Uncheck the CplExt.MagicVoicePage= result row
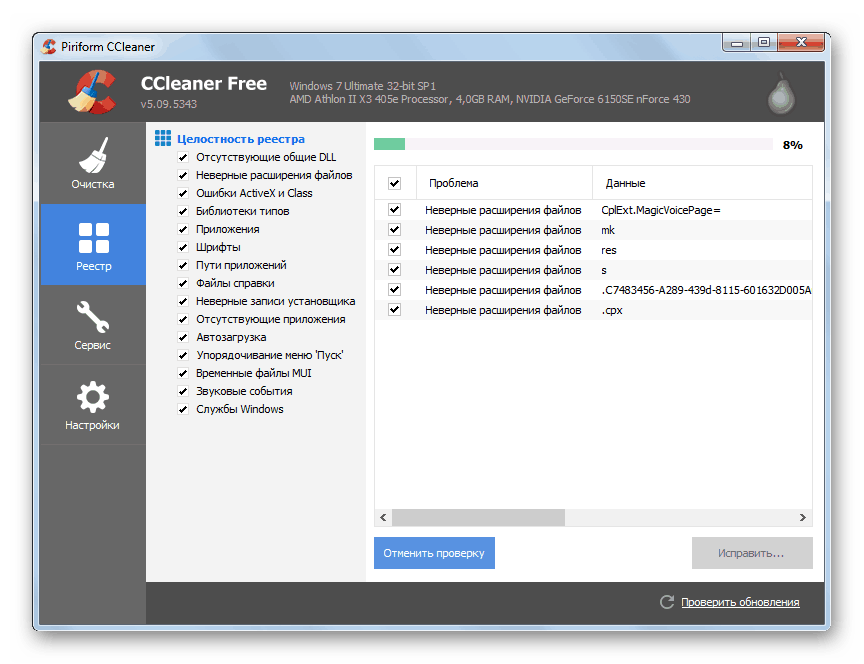 click(x=395, y=209)
